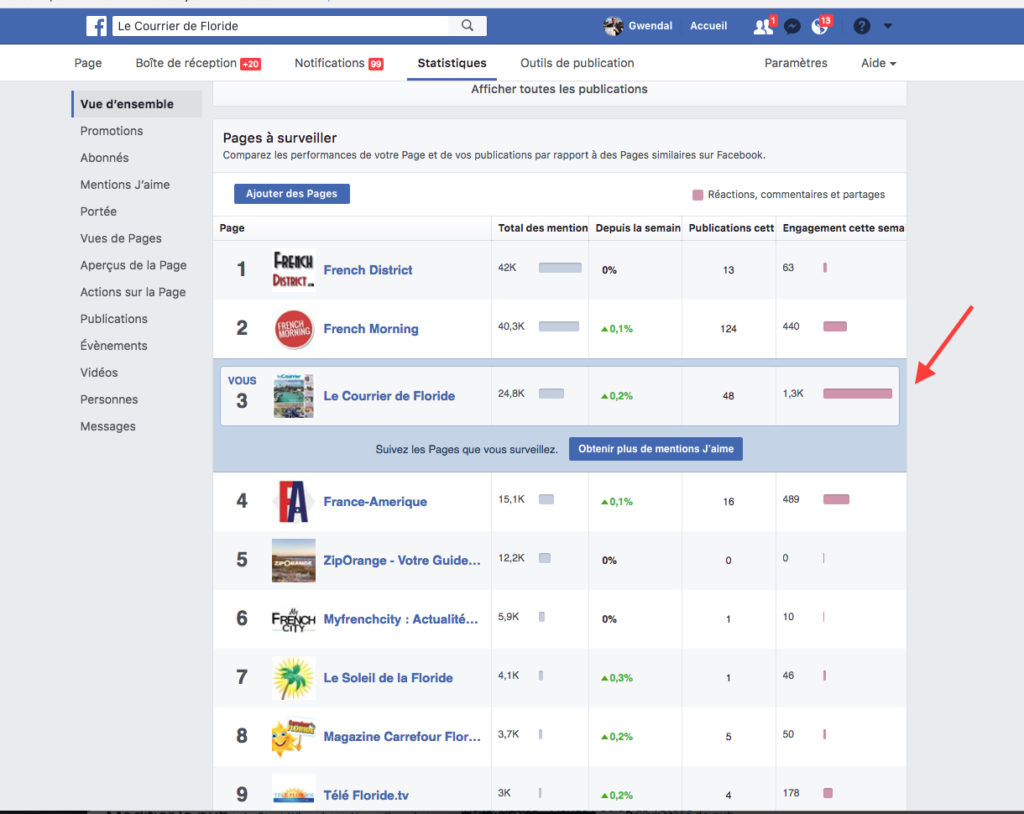Open Magazine Carrefour Floride page link
The height and width of the screenshot is (814, 1024).
tap(402, 737)
